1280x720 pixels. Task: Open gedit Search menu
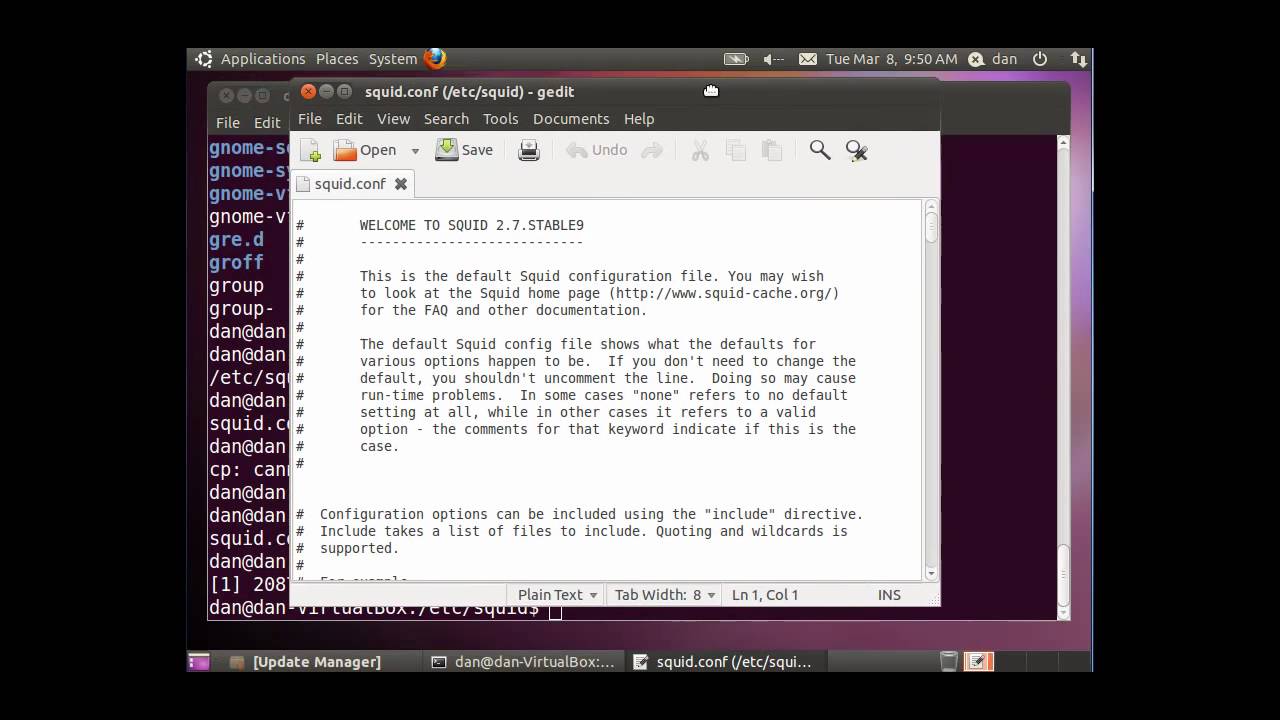point(446,118)
